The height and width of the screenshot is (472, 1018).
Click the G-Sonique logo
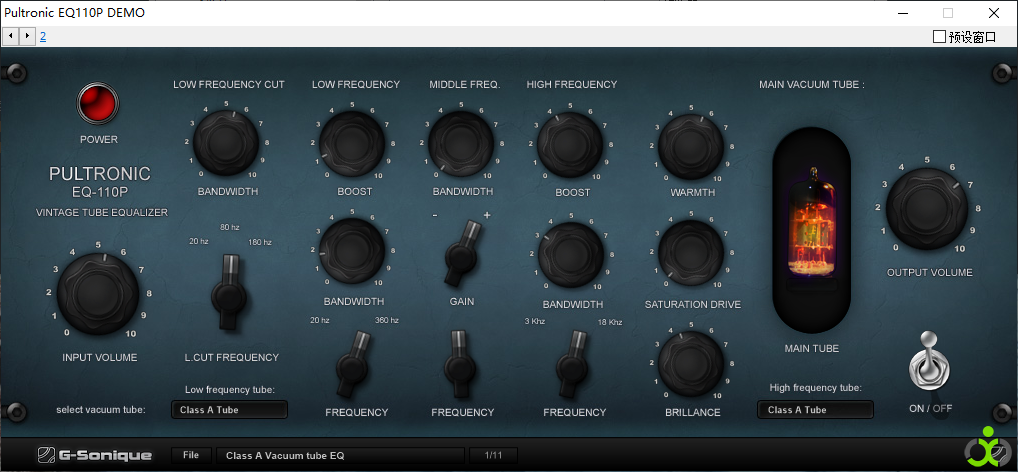[x=94, y=455]
